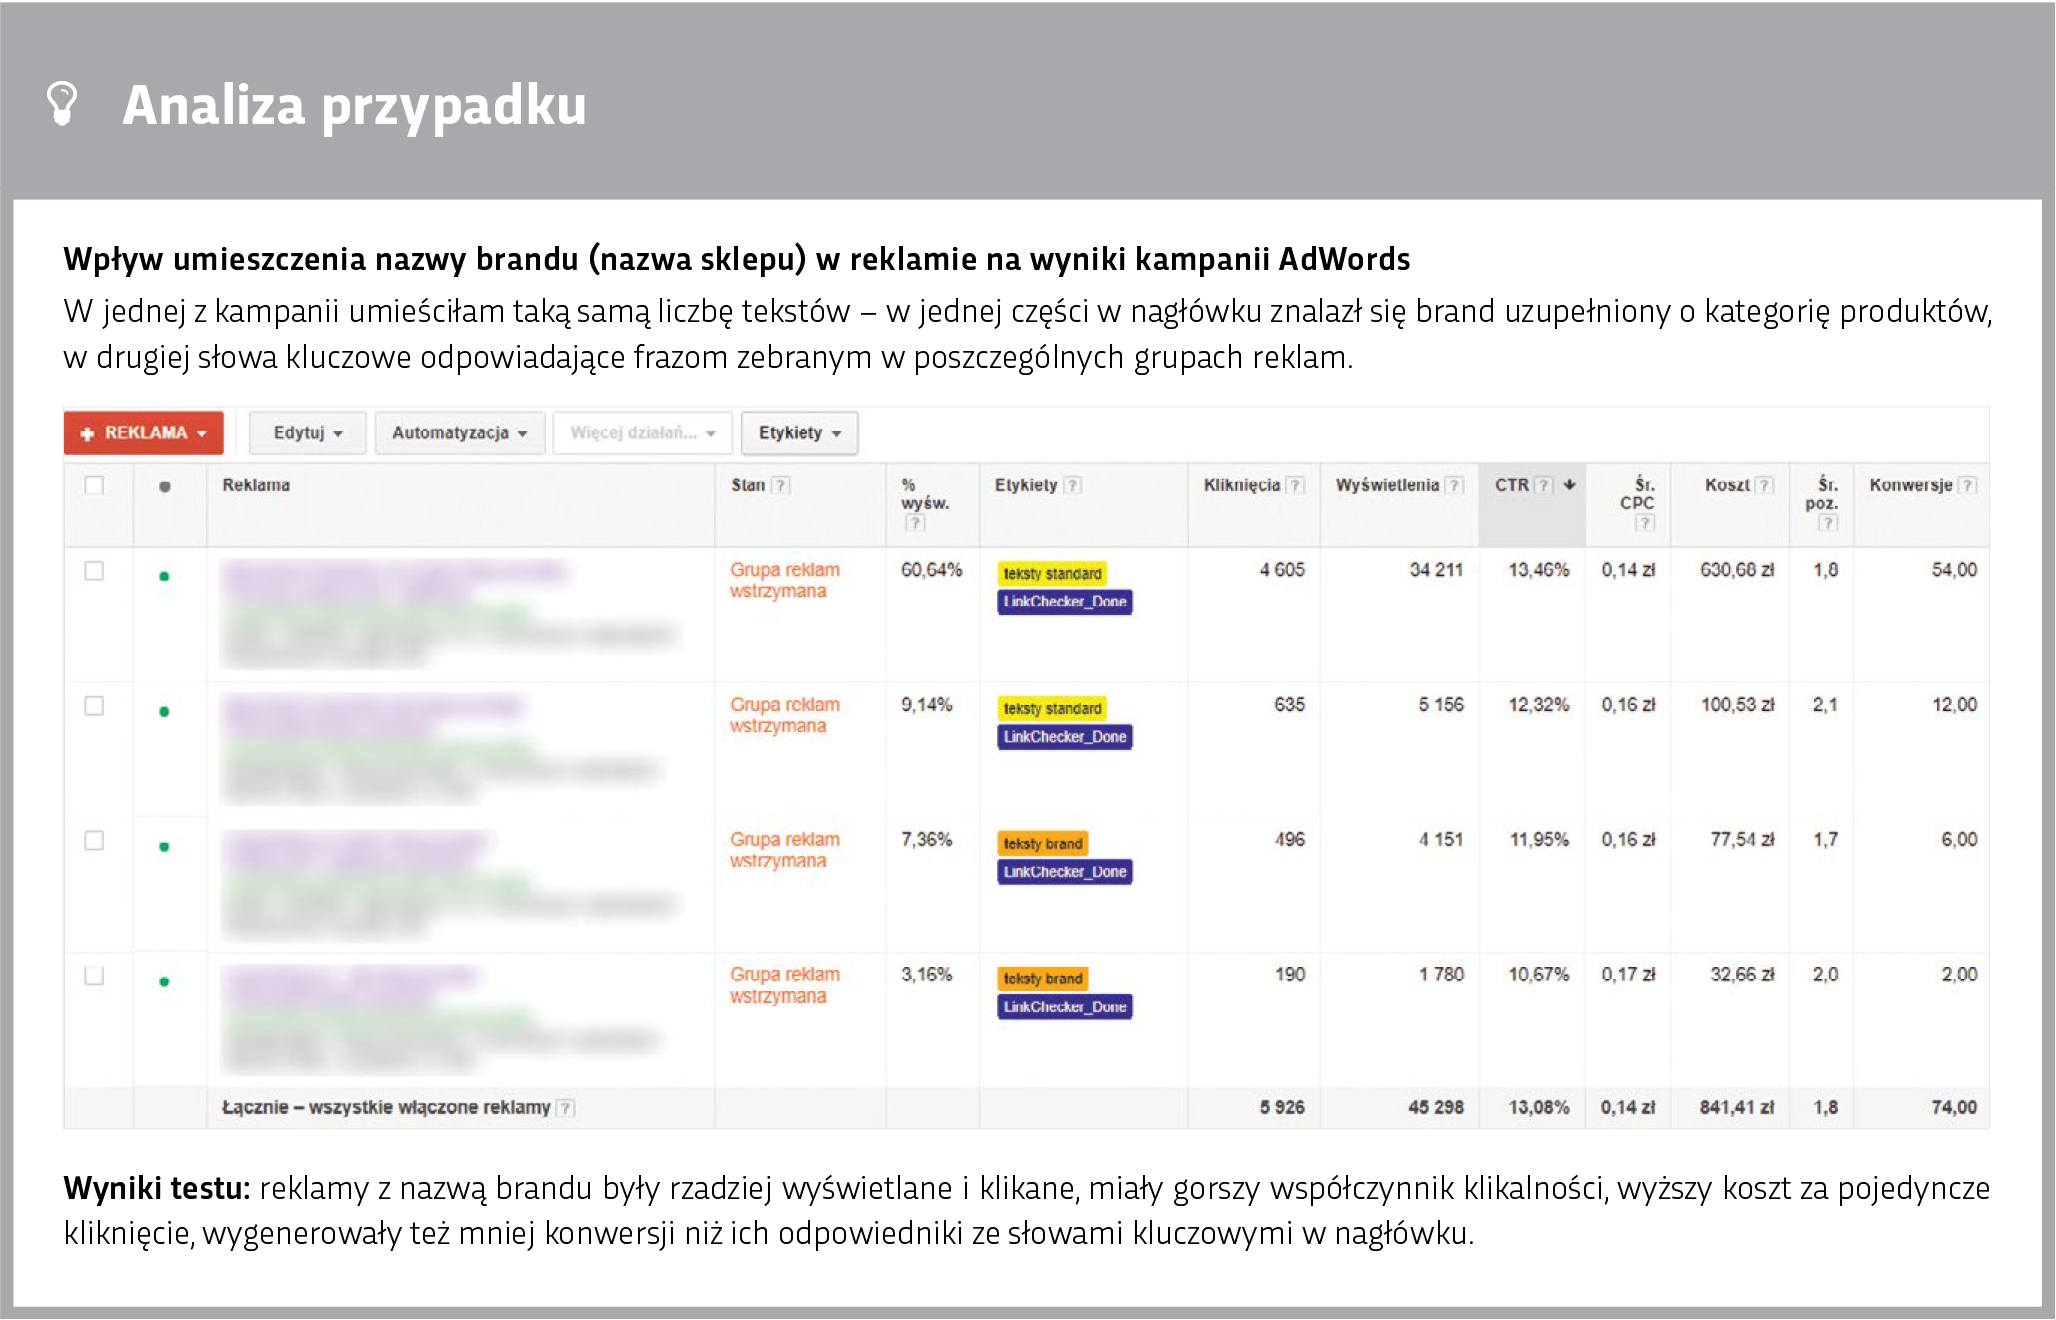The height and width of the screenshot is (1320, 2056).
Task: Open the Etykiety dropdown button
Action: click(x=800, y=433)
